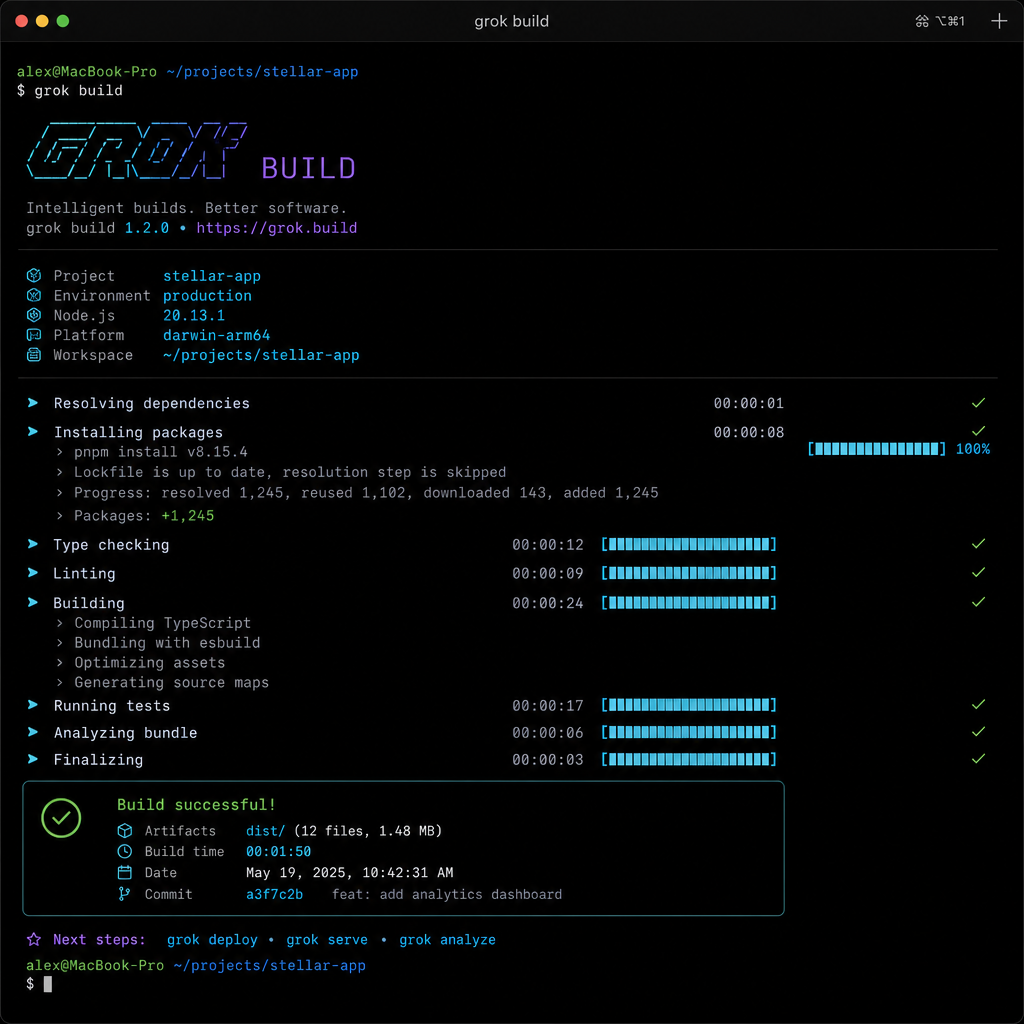Click chevron beside Compiling TypeScript
The height and width of the screenshot is (1024, 1024).
tap(59, 623)
